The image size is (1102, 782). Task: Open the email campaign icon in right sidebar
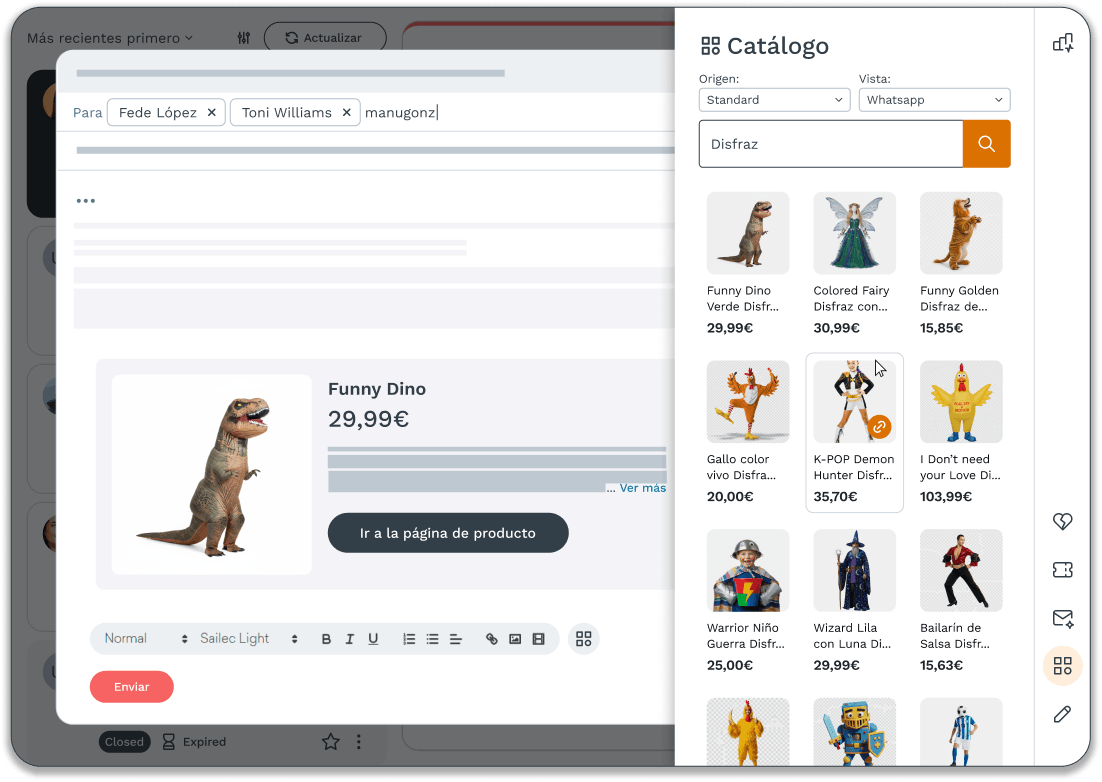[1062, 618]
